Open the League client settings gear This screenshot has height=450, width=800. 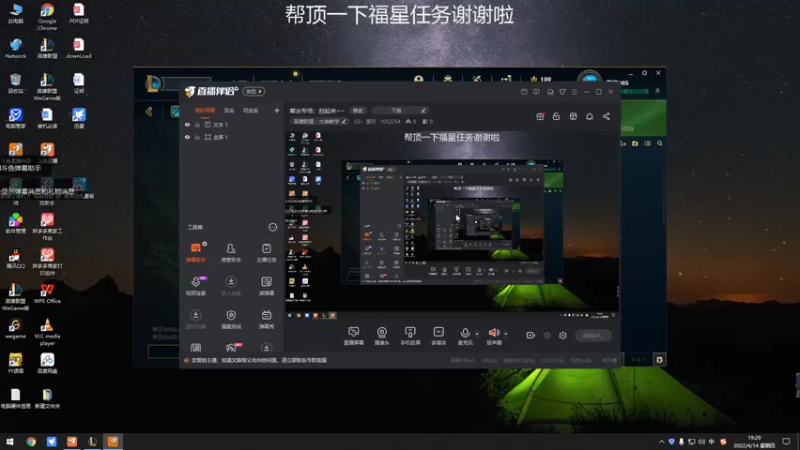point(644,73)
